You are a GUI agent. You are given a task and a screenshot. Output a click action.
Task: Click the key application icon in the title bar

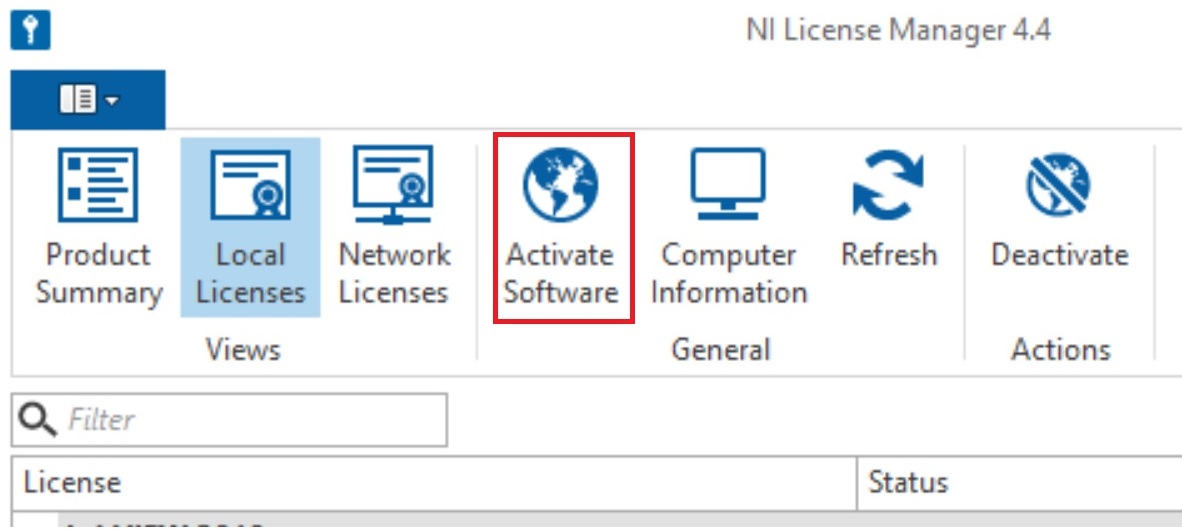tap(30, 30)
